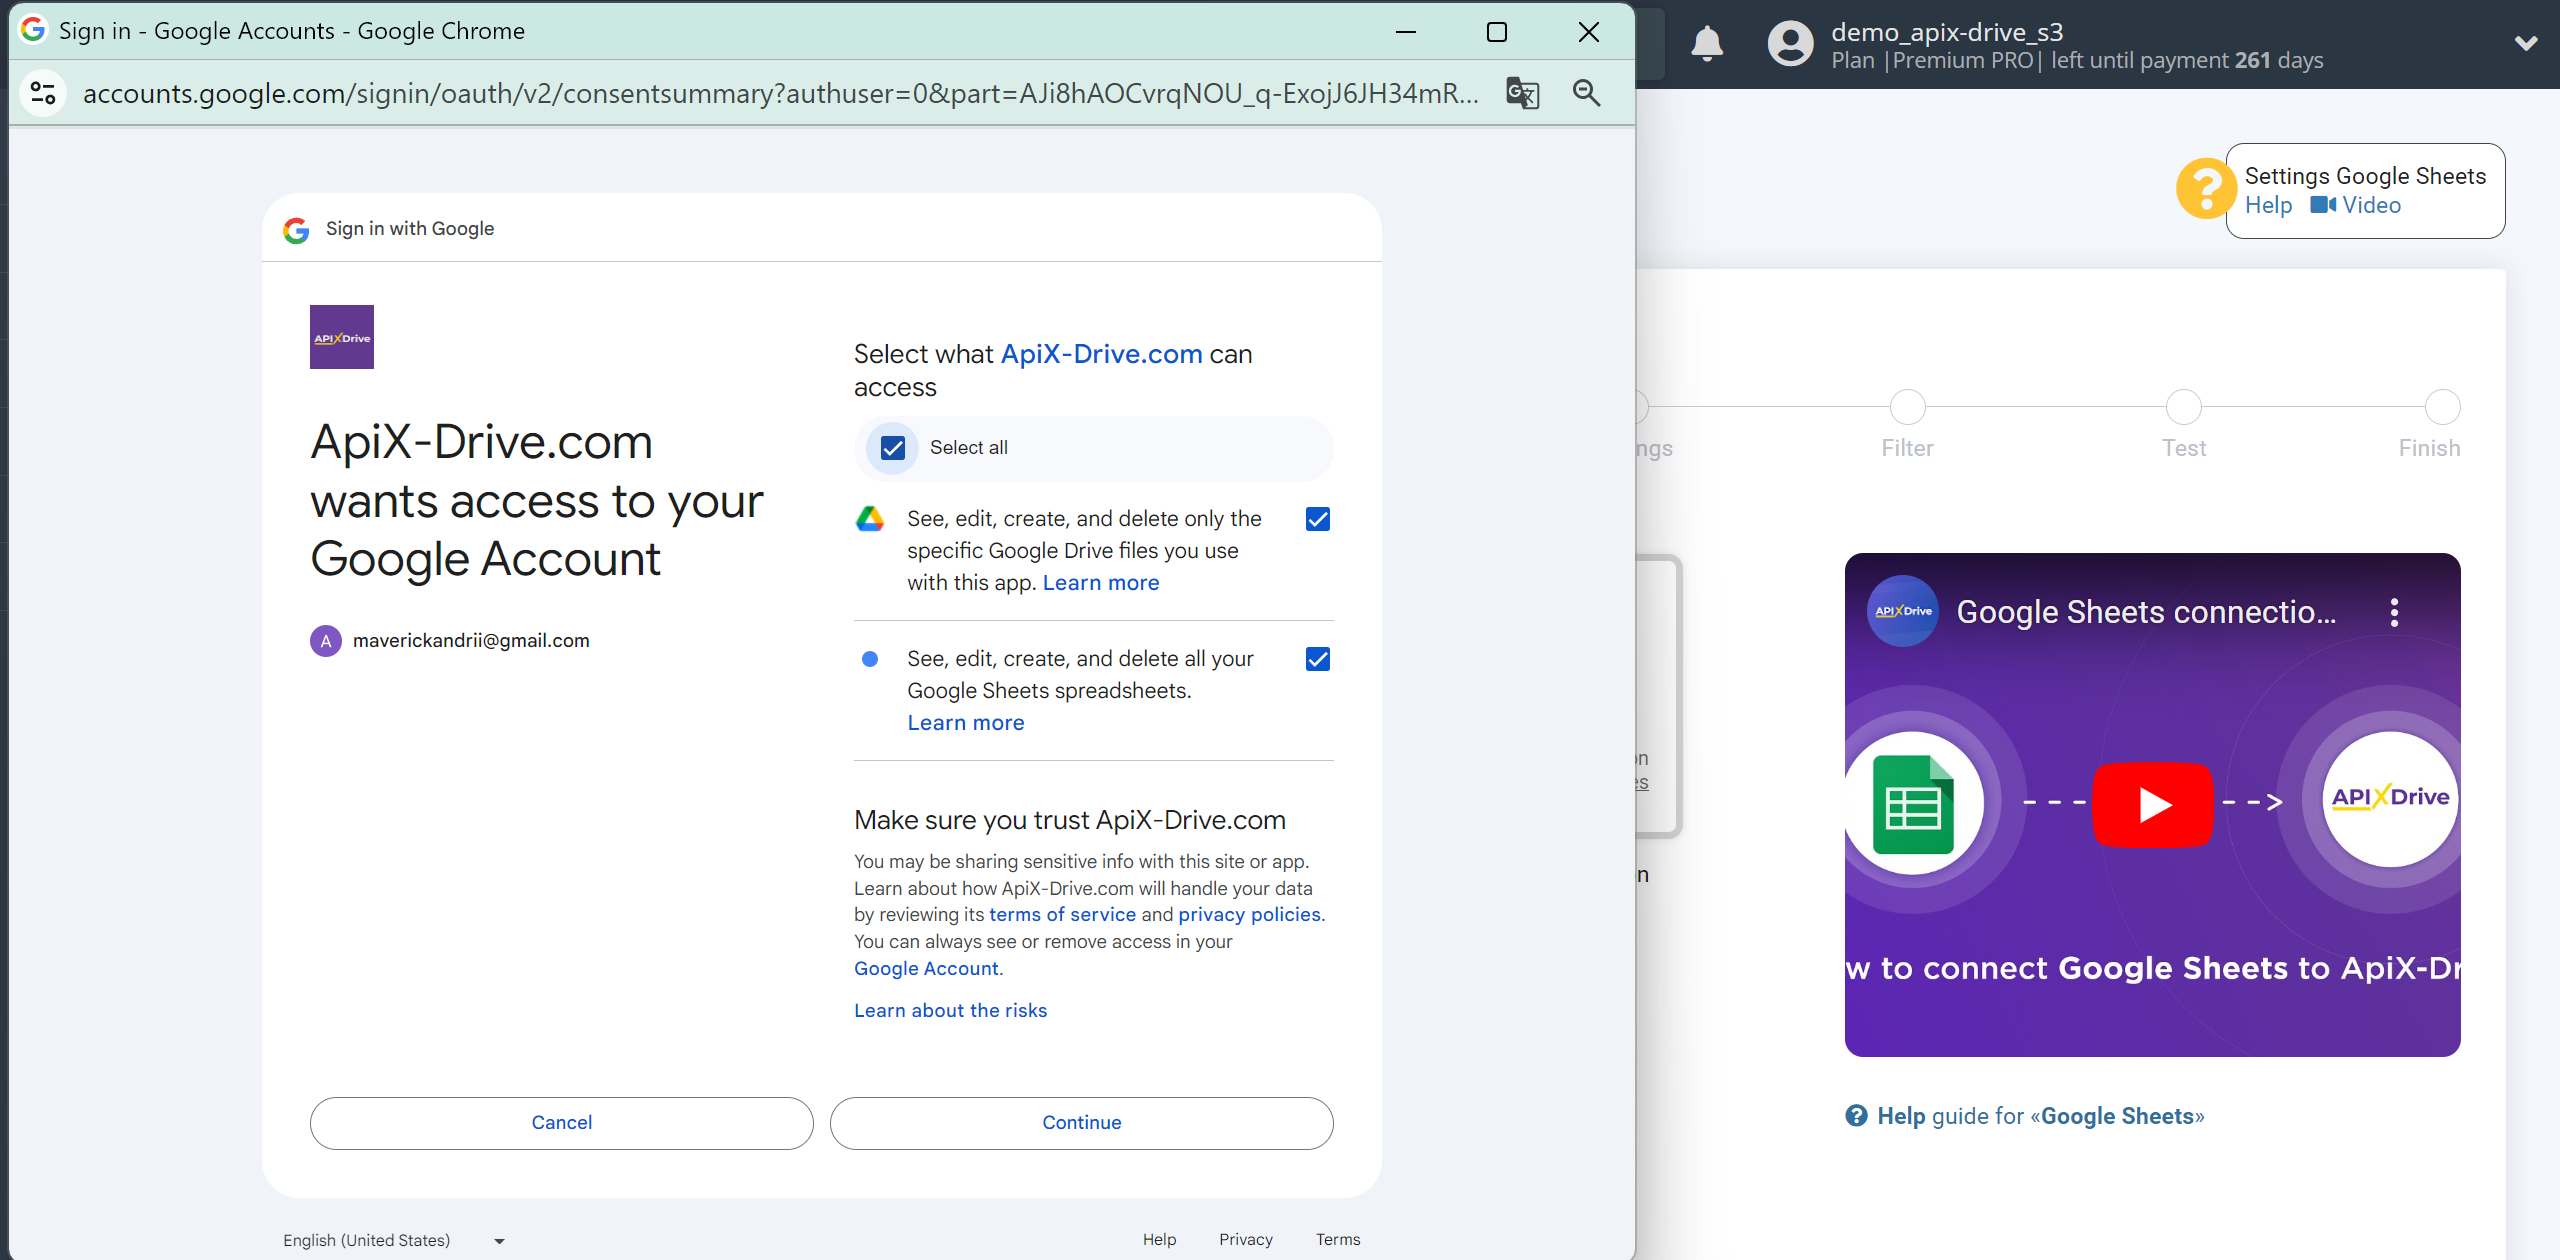
Task: Click the Continue button to grant access
Action: coord(1081,1121)
